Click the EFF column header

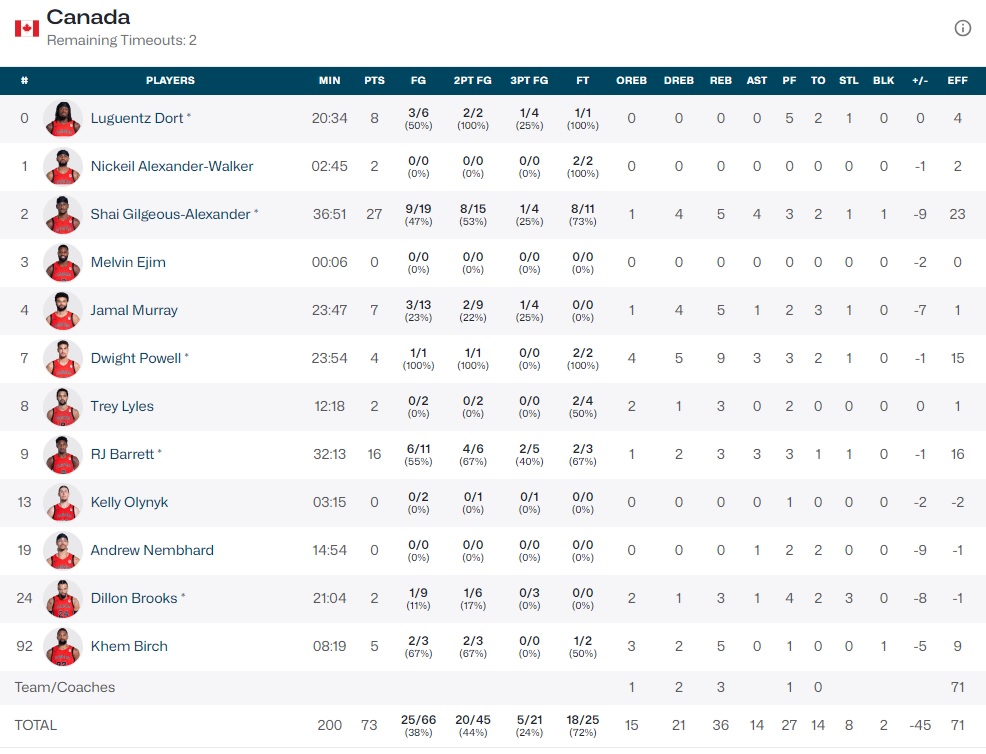click(x=957, y=81)
